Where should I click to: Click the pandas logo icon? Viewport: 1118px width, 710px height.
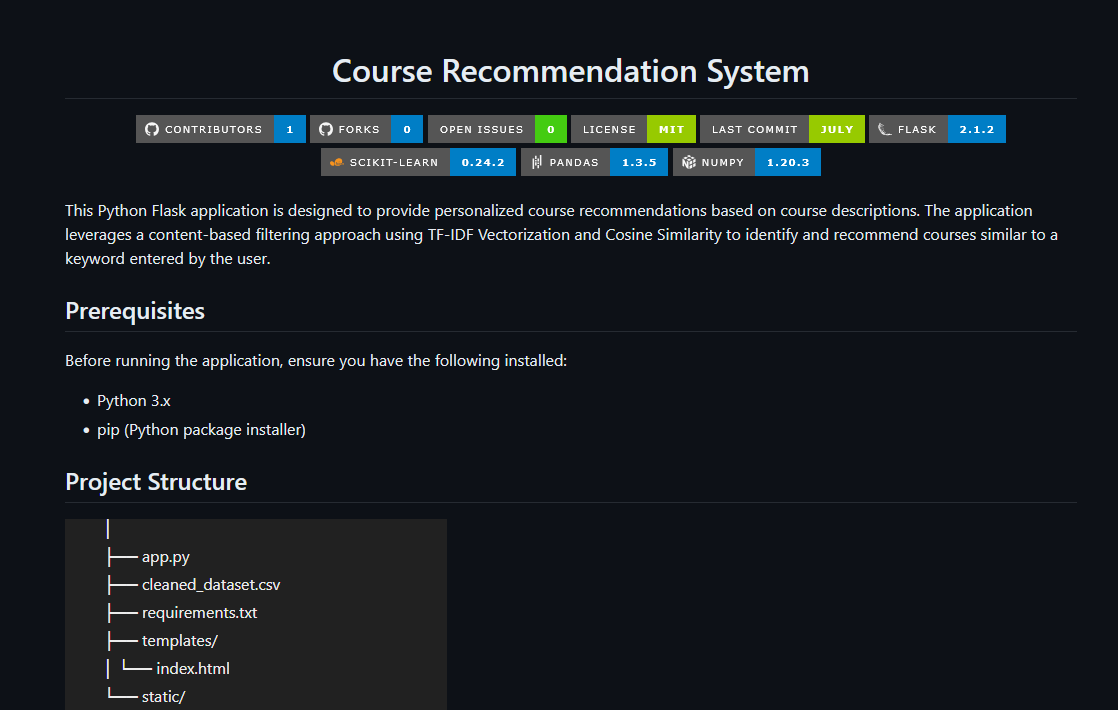coord(537,163)
